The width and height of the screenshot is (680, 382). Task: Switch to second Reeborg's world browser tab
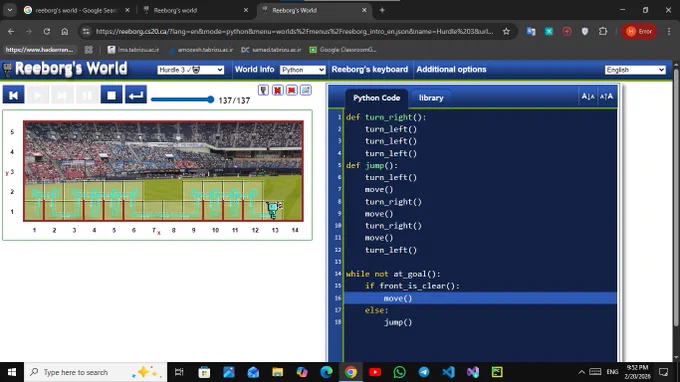(x=195, y=10)
